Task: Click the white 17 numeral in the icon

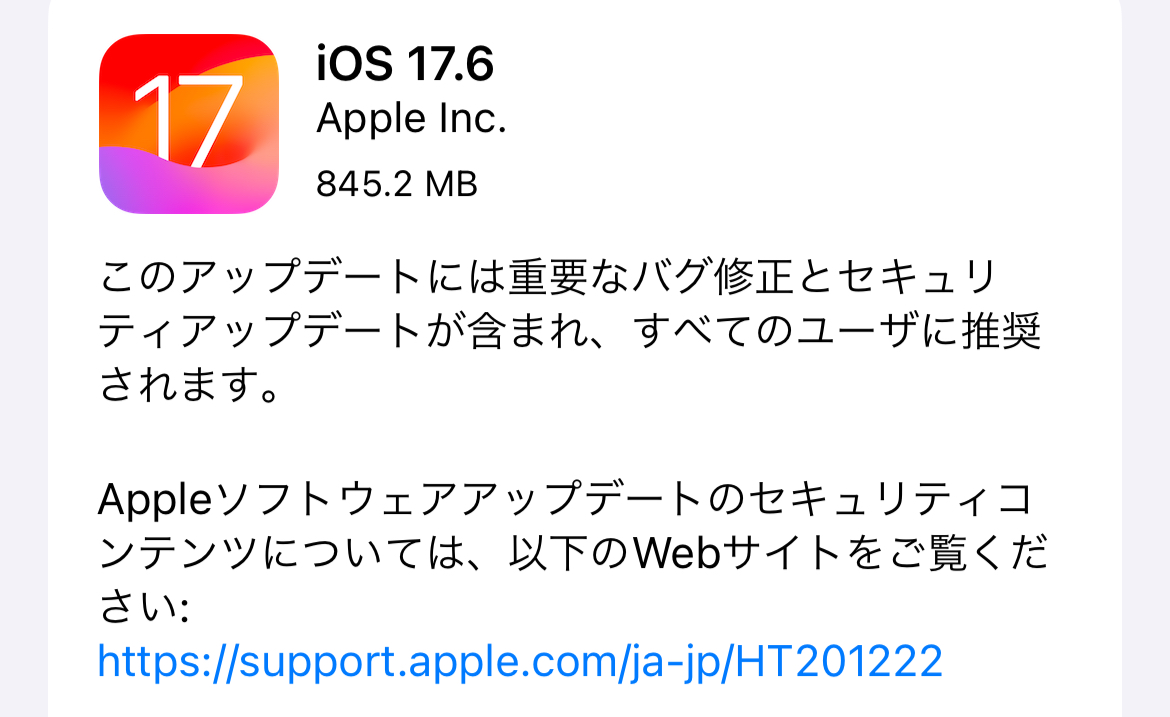Action: (x=188, y=120)
